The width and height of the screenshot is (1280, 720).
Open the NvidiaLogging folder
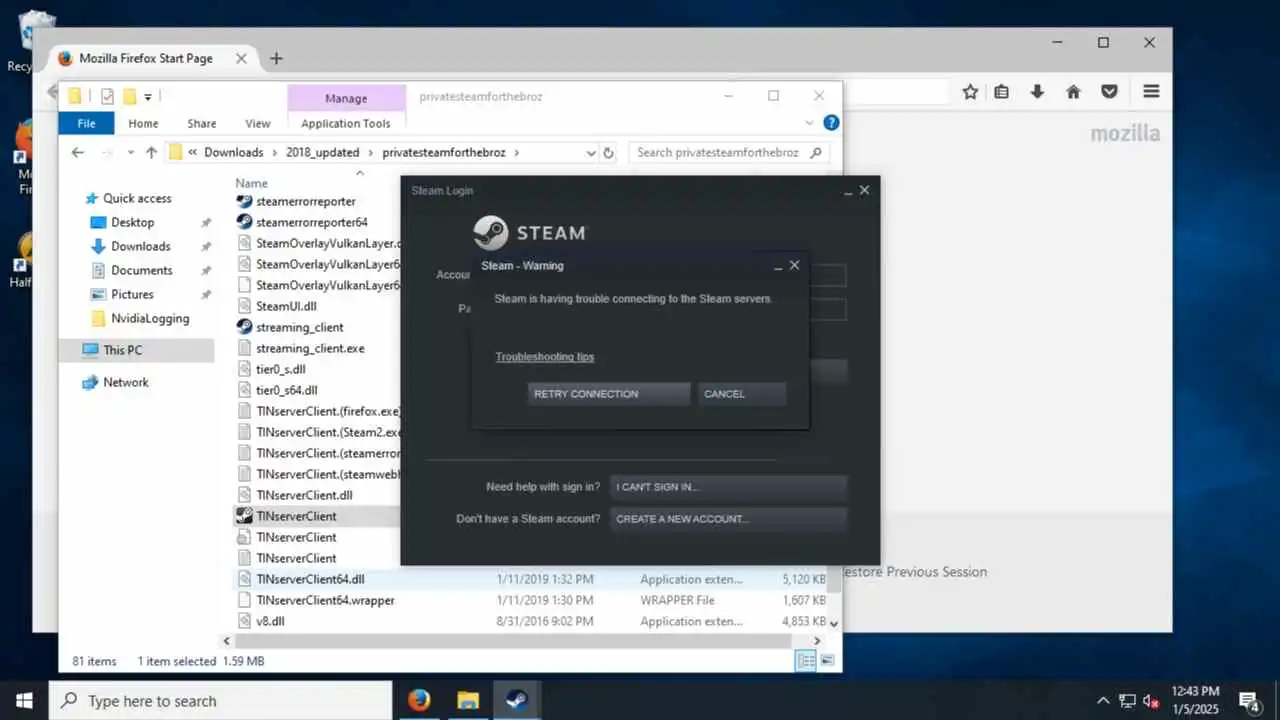[x=149, y=318]
